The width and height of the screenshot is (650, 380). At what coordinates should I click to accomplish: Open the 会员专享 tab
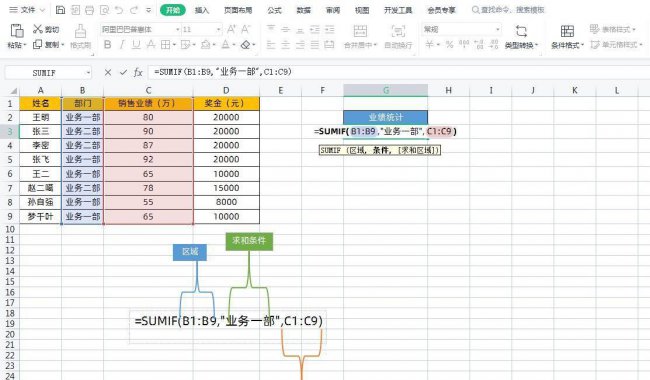441,10
